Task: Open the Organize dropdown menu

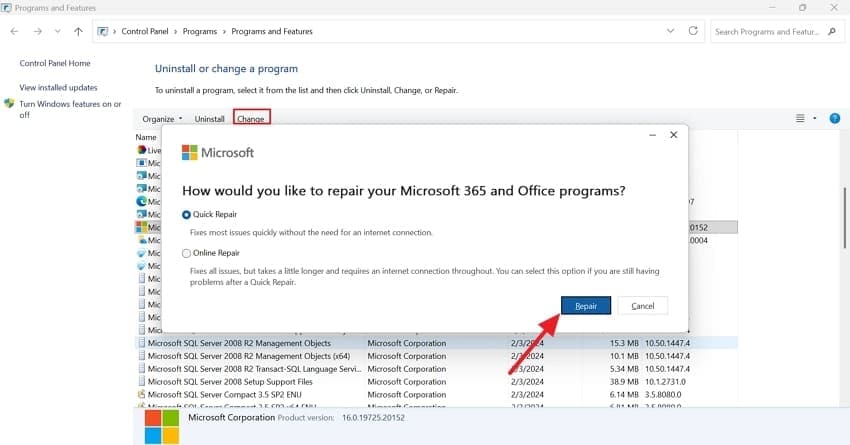Action: pyautogui.click(x=162, y=119)
